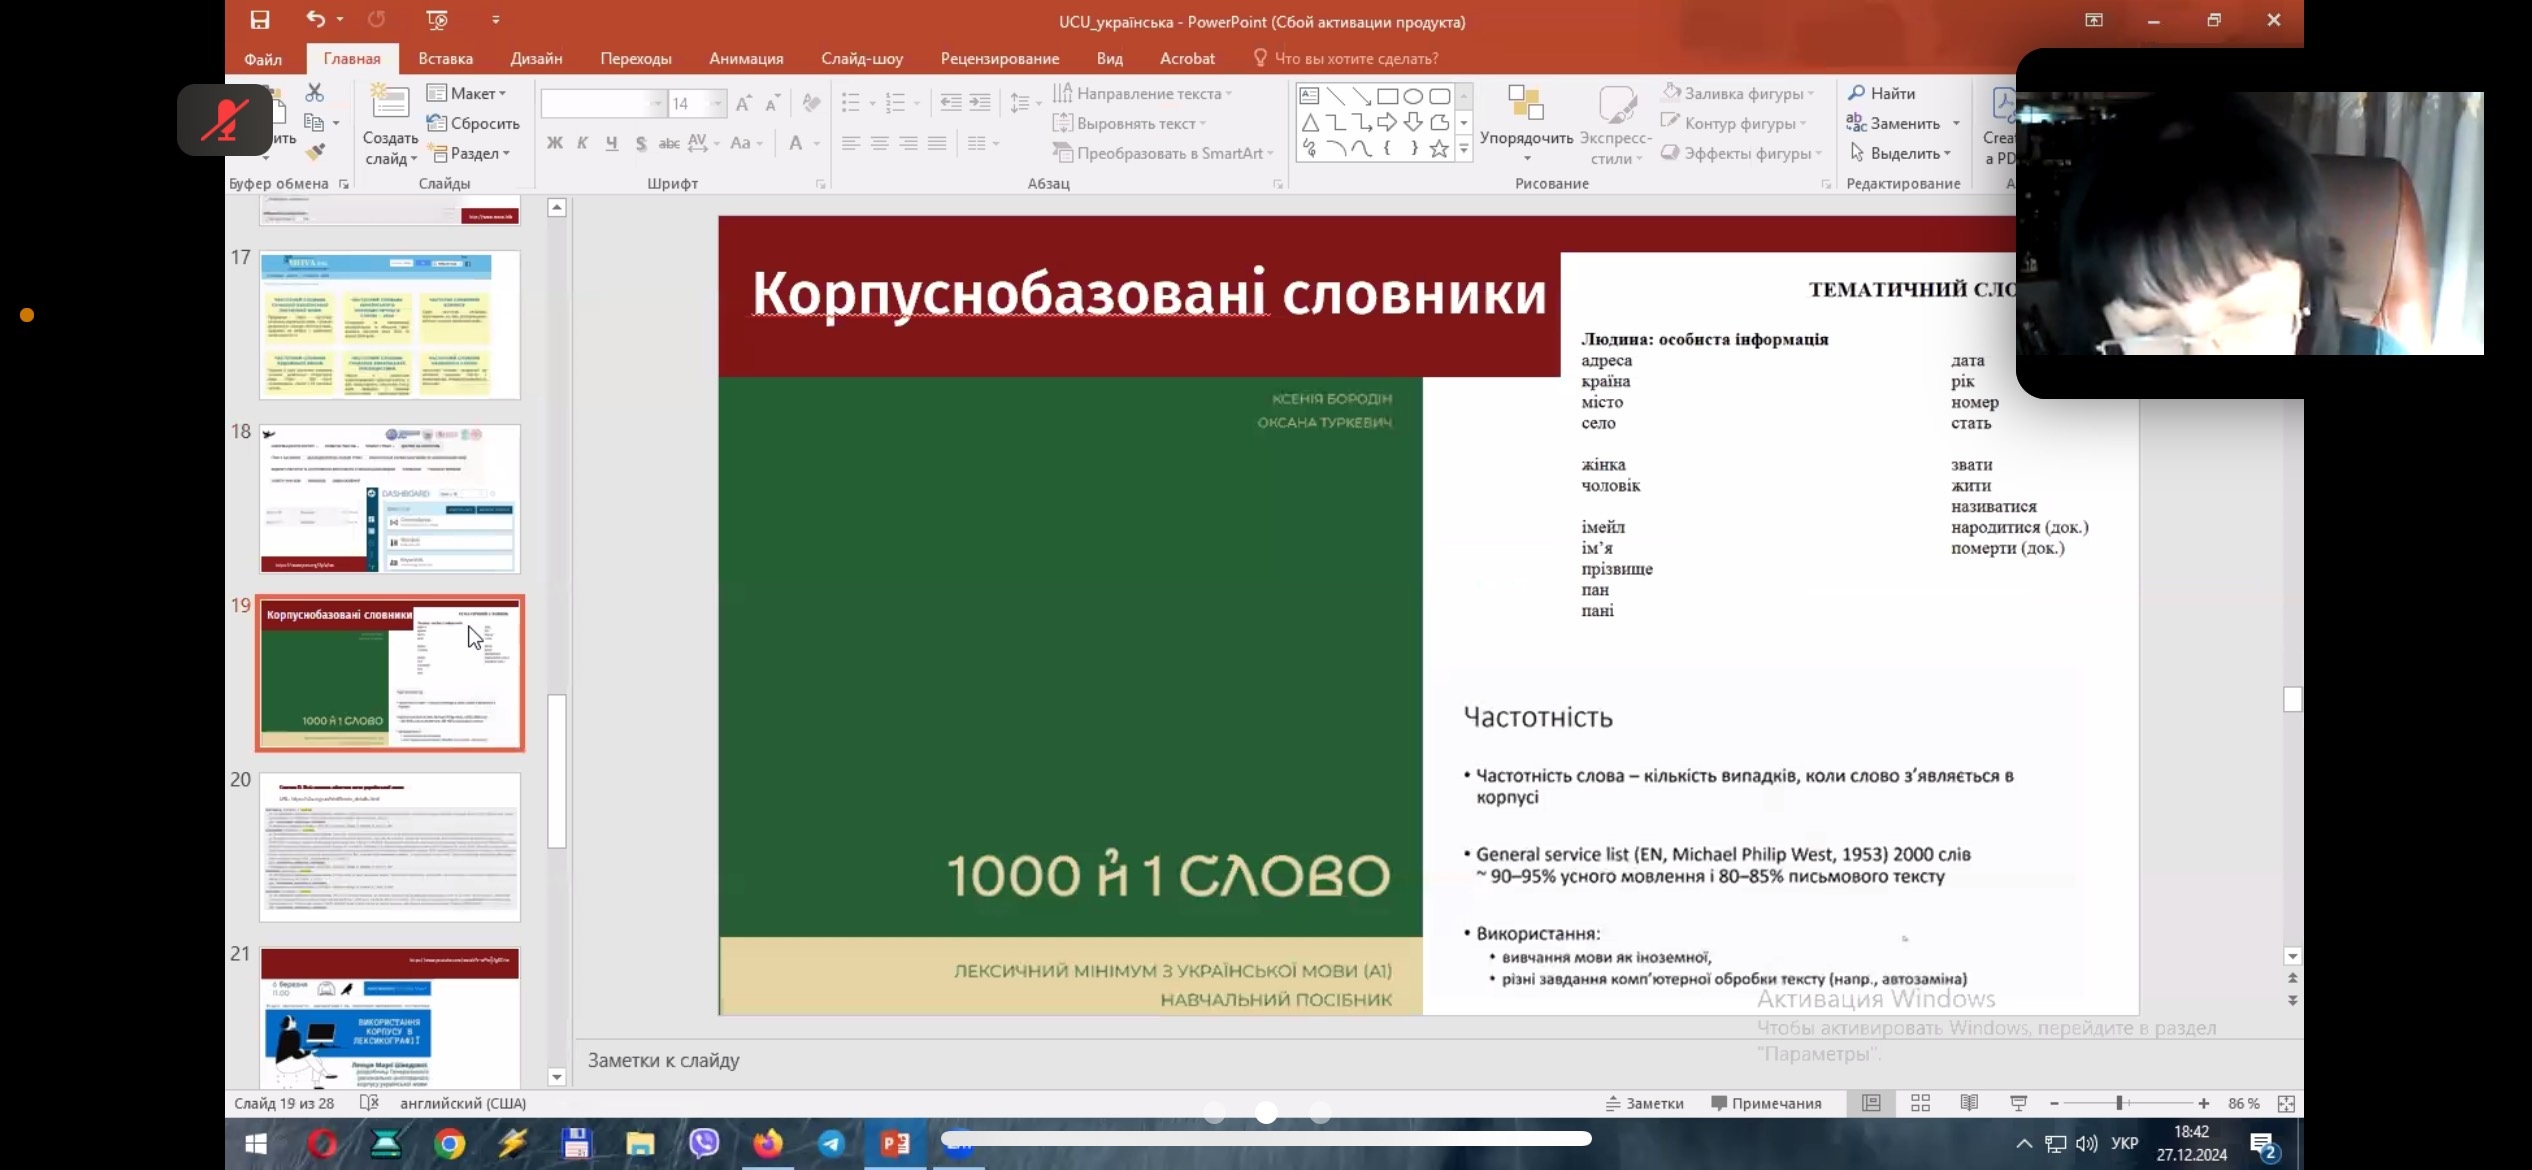The height and width of the screenshot is (1170, 2532).
Task: Pick the oval shape in shapes gallery
Action: 1413,96
